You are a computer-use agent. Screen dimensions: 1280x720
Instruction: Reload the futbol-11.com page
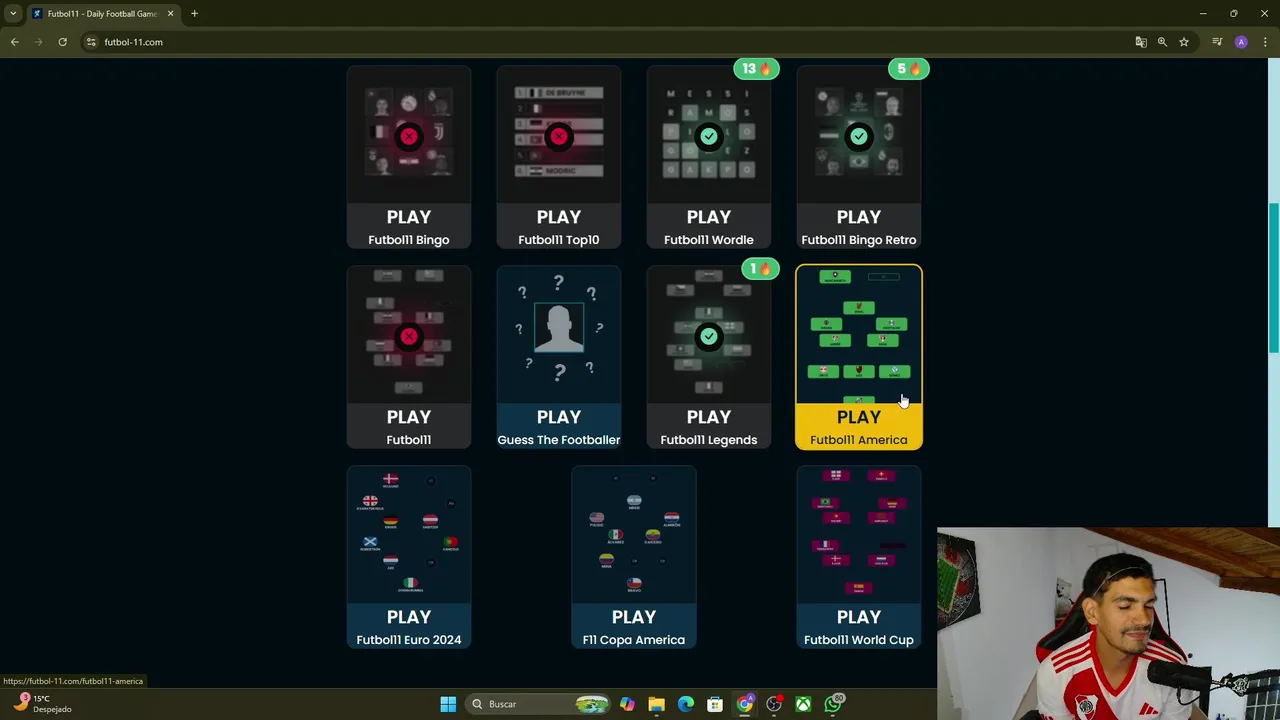click(62, 42)
